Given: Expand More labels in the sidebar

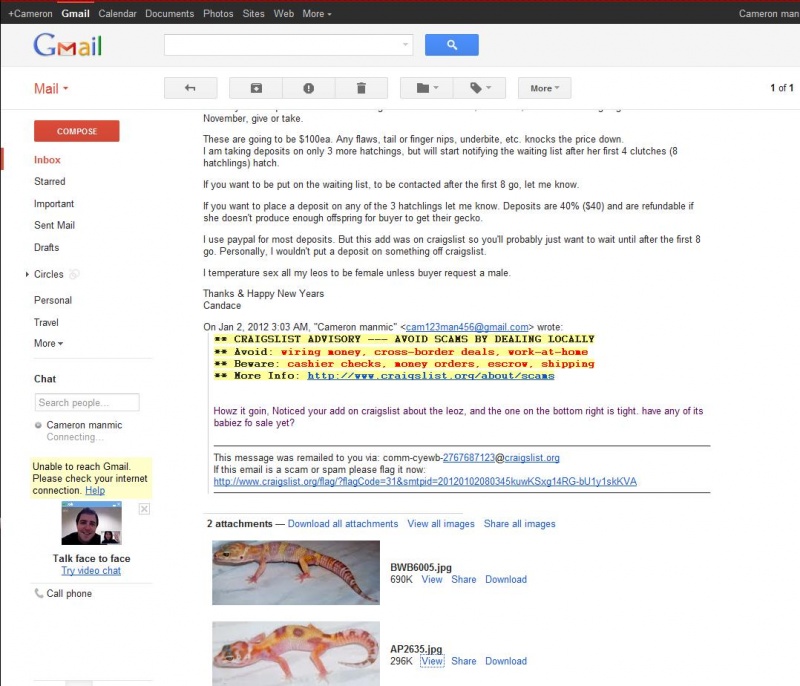Looking at the screenshot, I should point(48,343).
